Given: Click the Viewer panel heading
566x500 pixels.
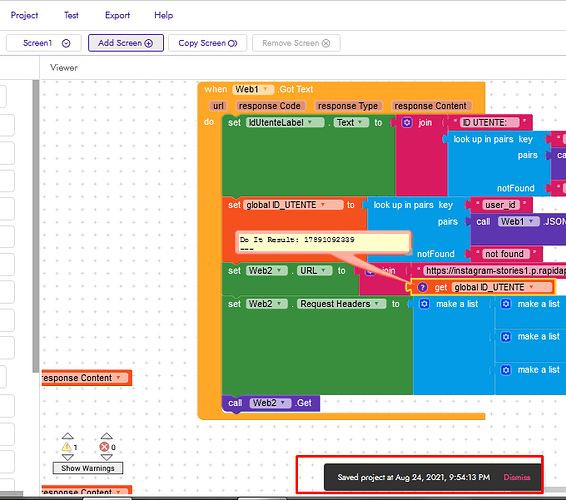Looking at the screenshot, I should click(64, 68).
